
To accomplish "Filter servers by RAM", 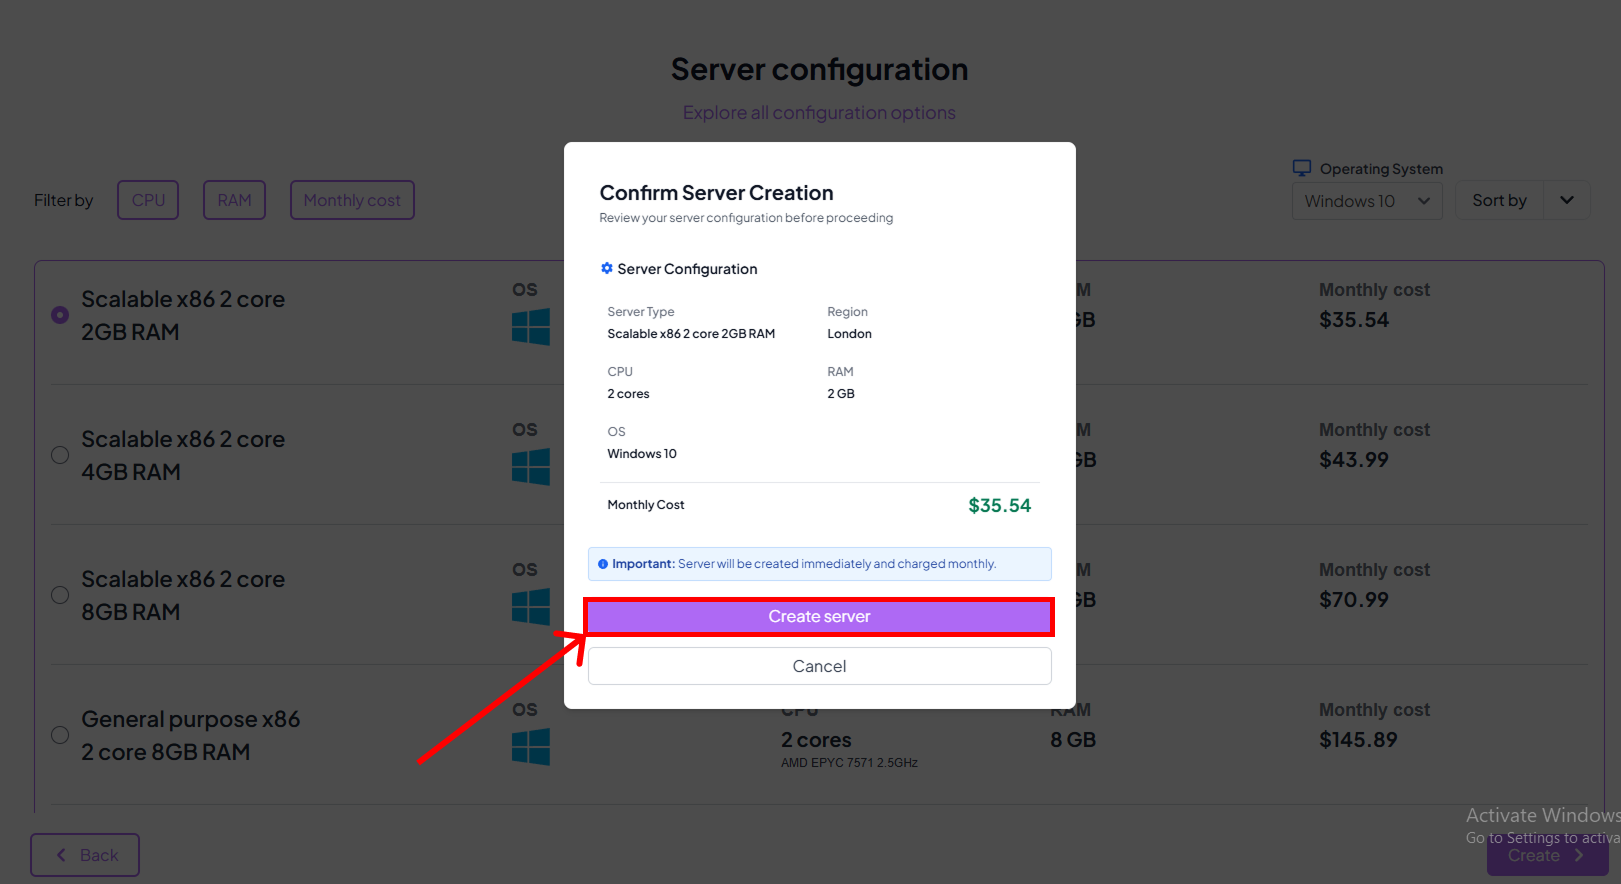I will point(233,200).
